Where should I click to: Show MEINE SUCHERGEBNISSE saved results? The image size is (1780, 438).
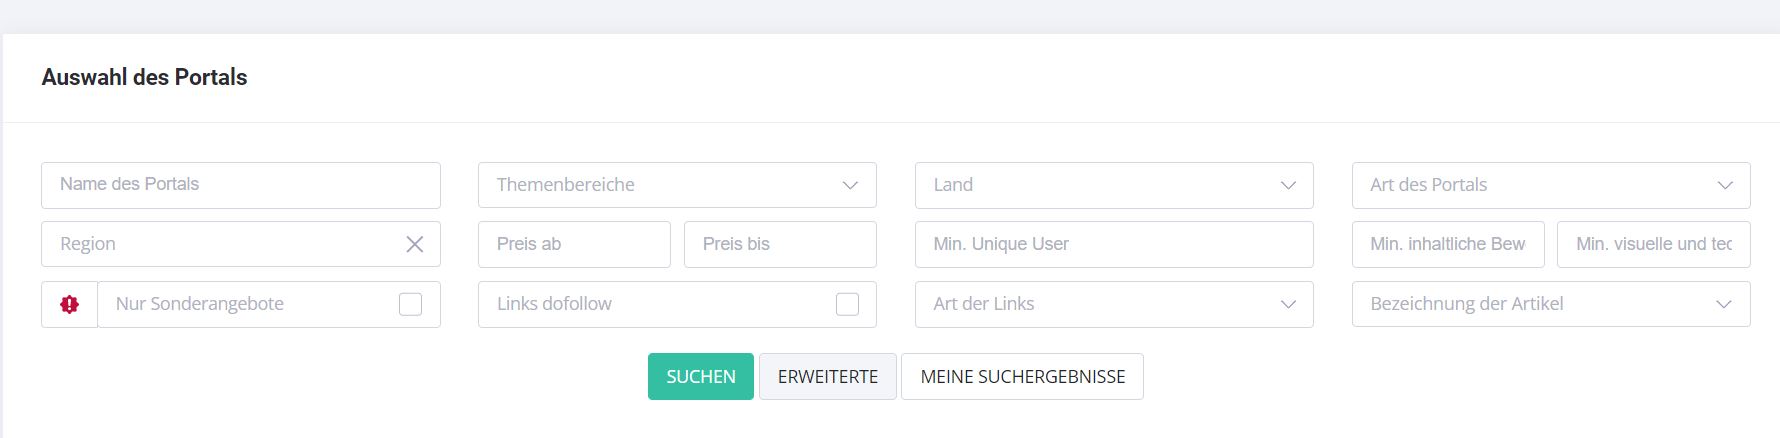[1022, 377]
